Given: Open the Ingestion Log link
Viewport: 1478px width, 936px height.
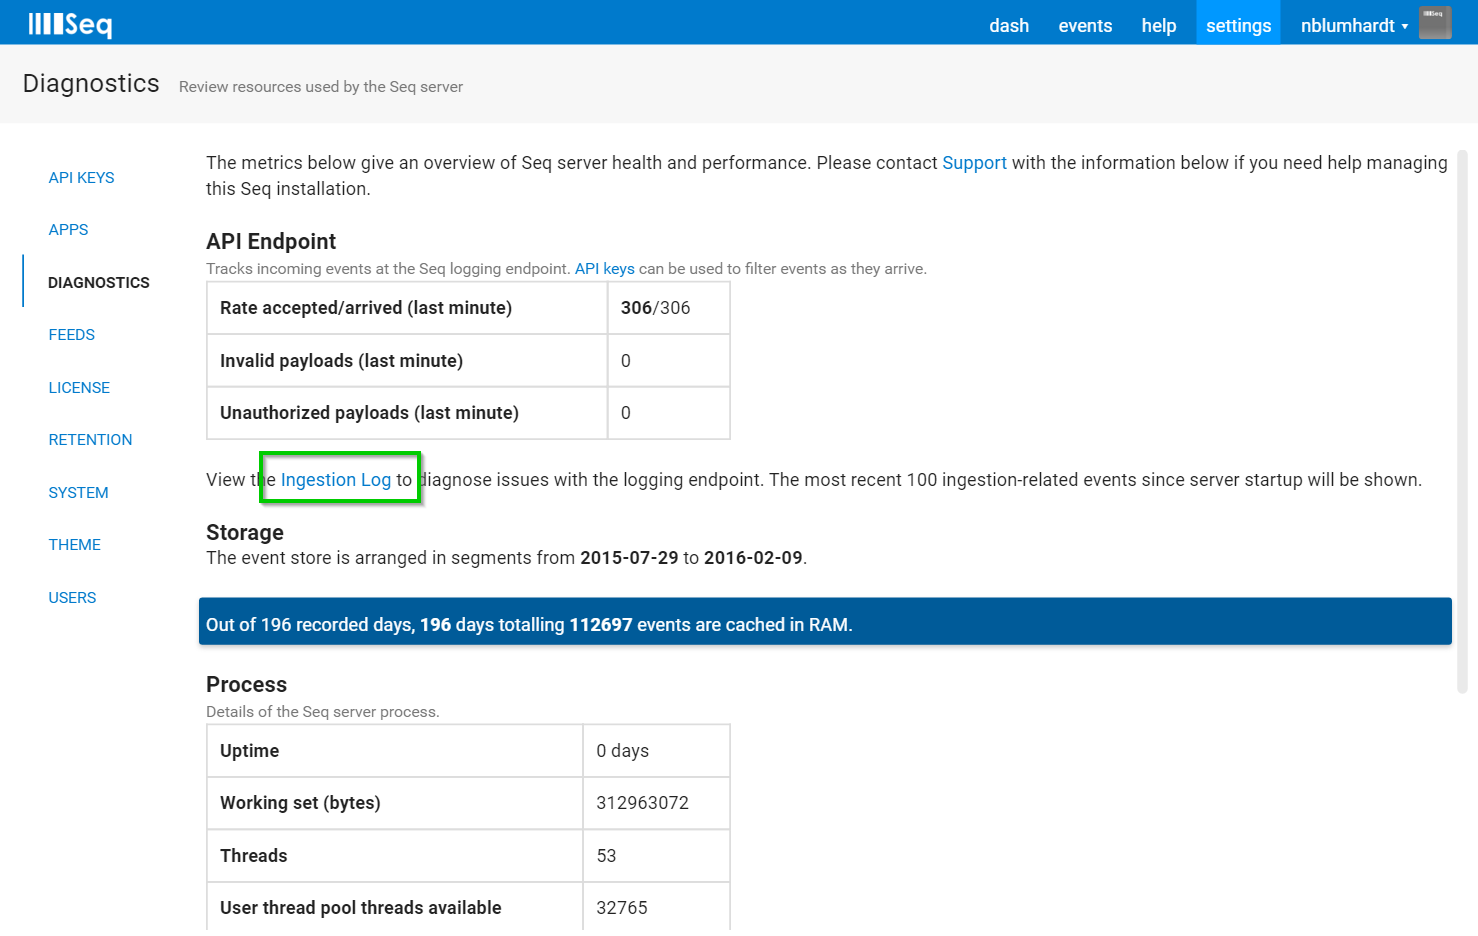Looking at the screenshot, I should (x=336, y=480).
